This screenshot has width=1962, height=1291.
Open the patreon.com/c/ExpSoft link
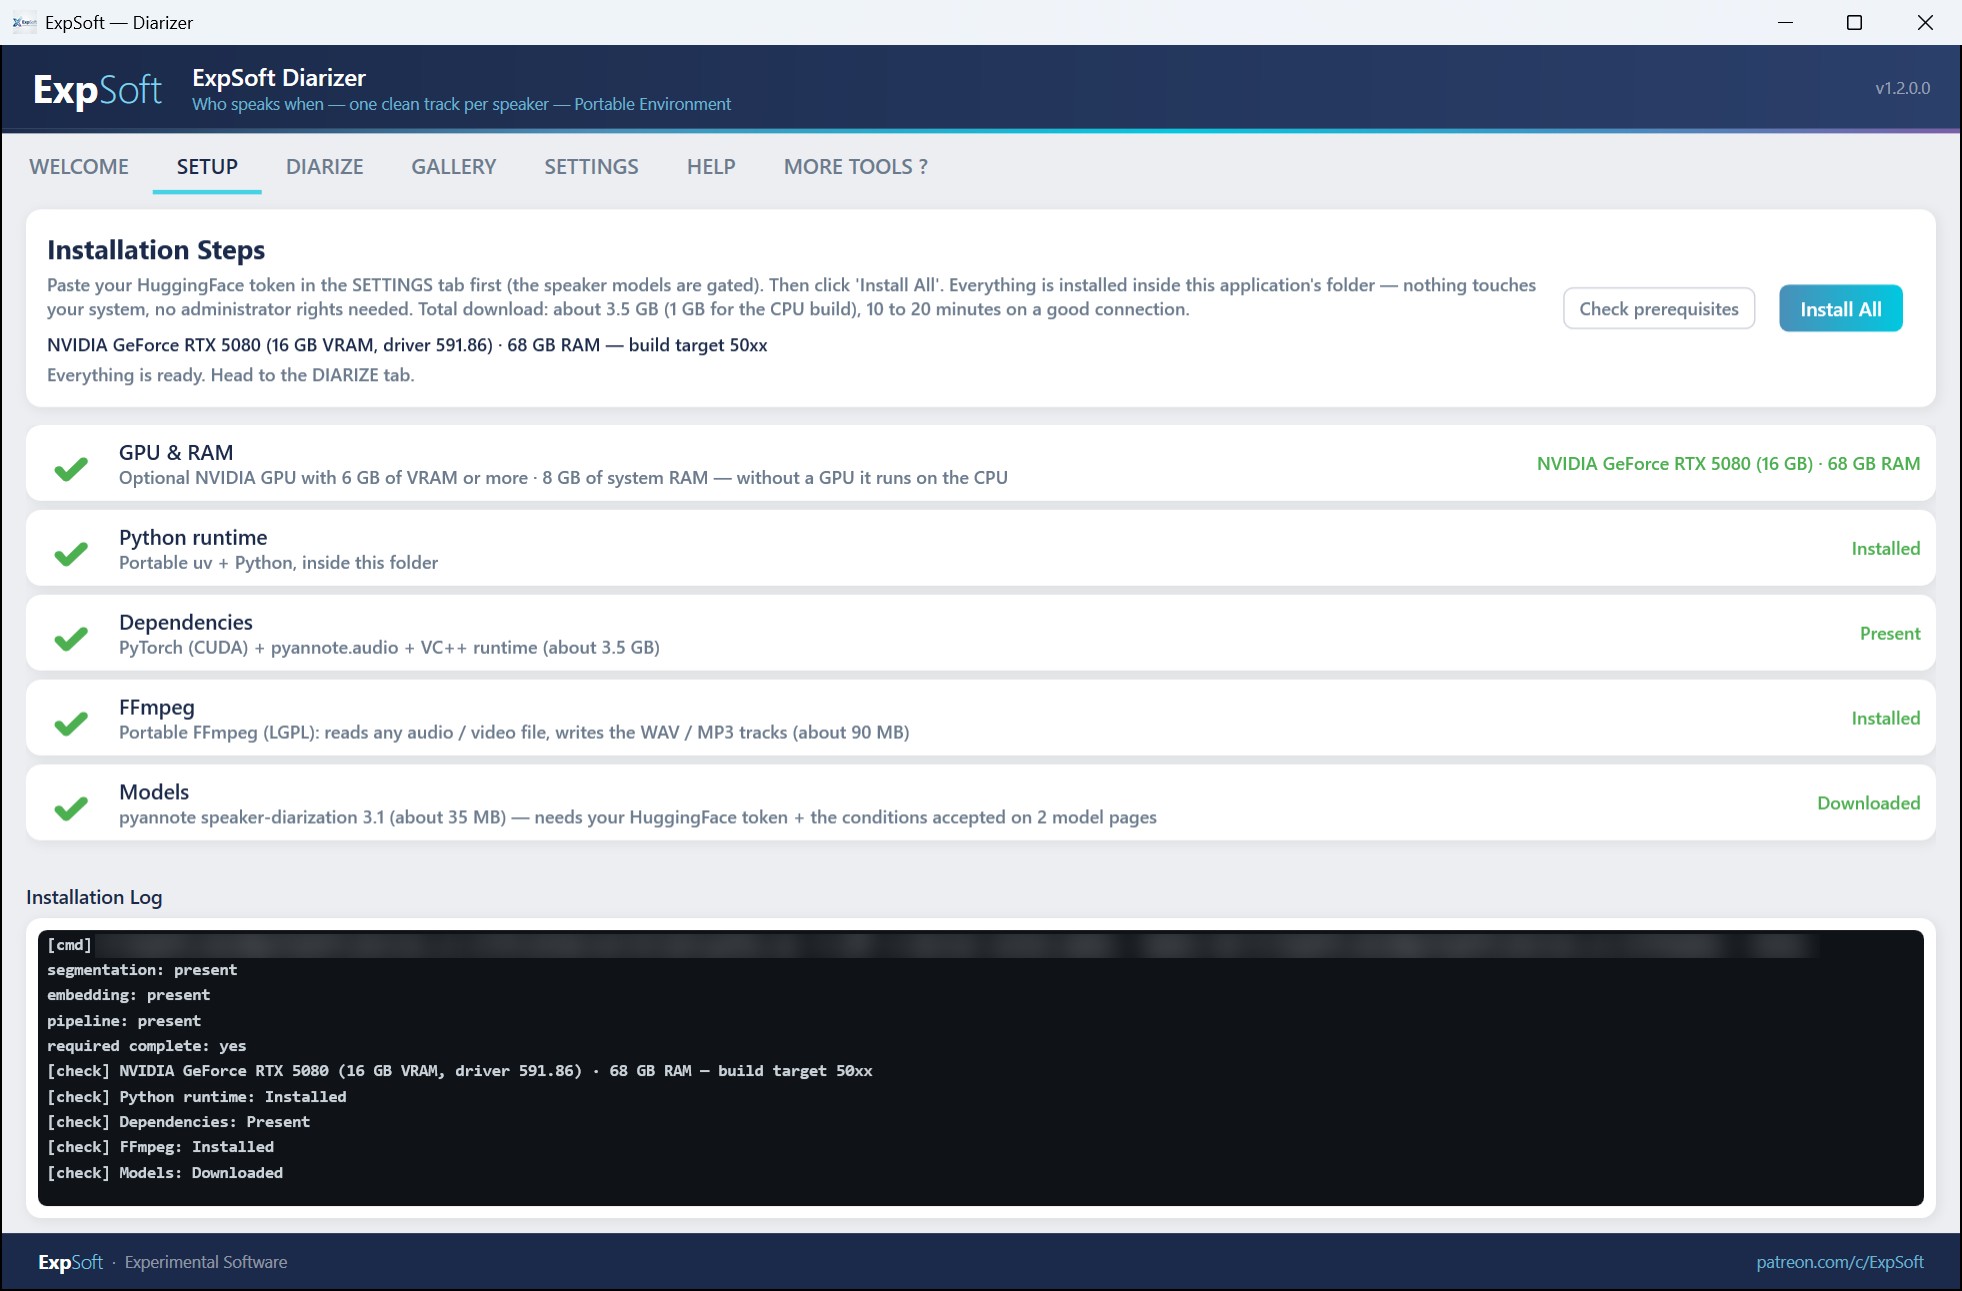pyautogui.click(x=1840, y=1262)
